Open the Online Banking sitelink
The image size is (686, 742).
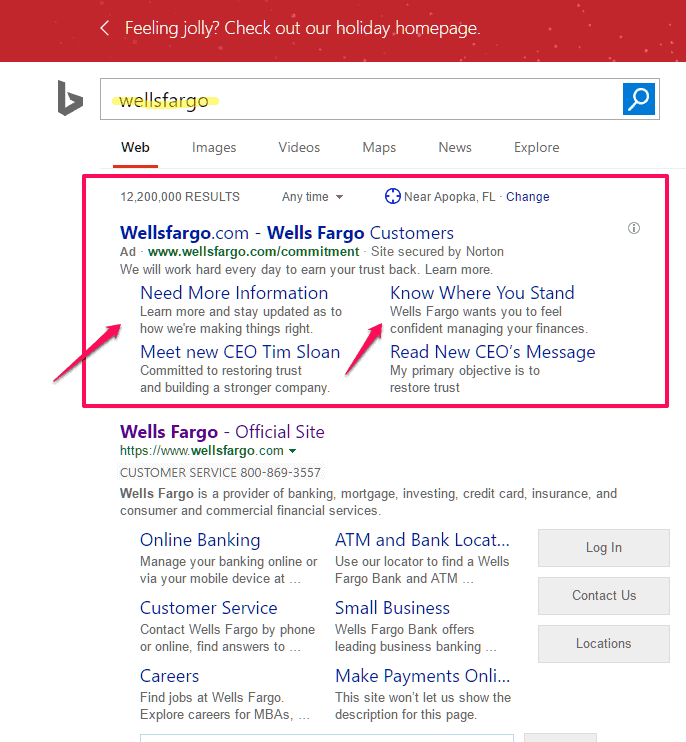coord(200,540)
